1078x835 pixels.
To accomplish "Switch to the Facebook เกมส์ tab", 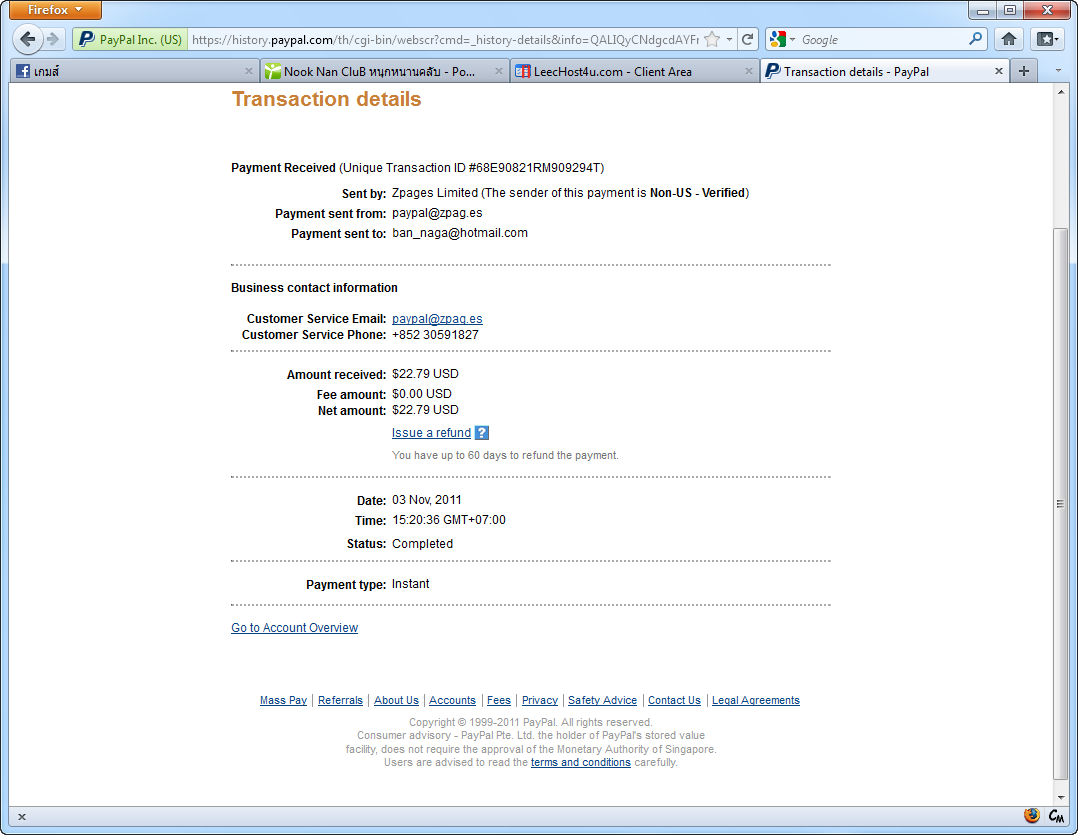I will pyautogui.click(x=134, y=71).
